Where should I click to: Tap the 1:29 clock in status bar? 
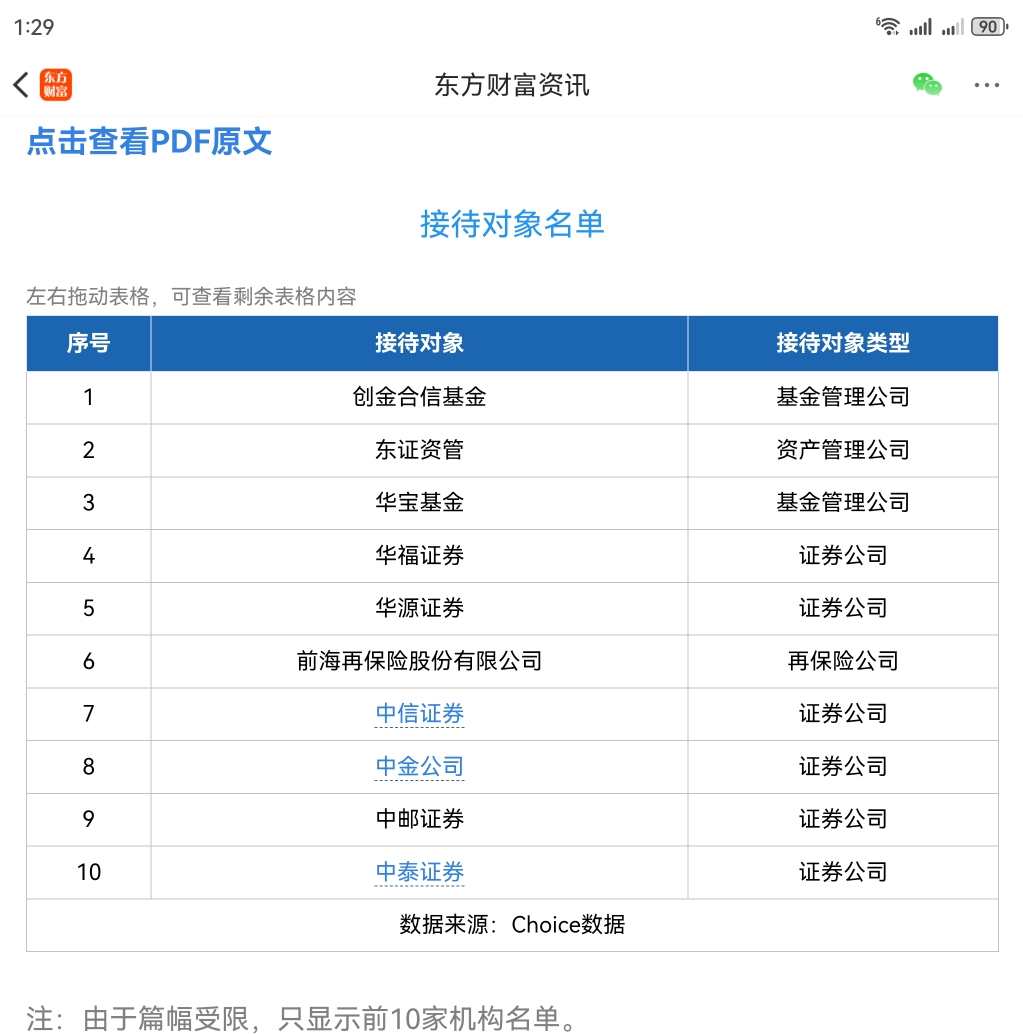pyautogui.click(x=34, y=27)
